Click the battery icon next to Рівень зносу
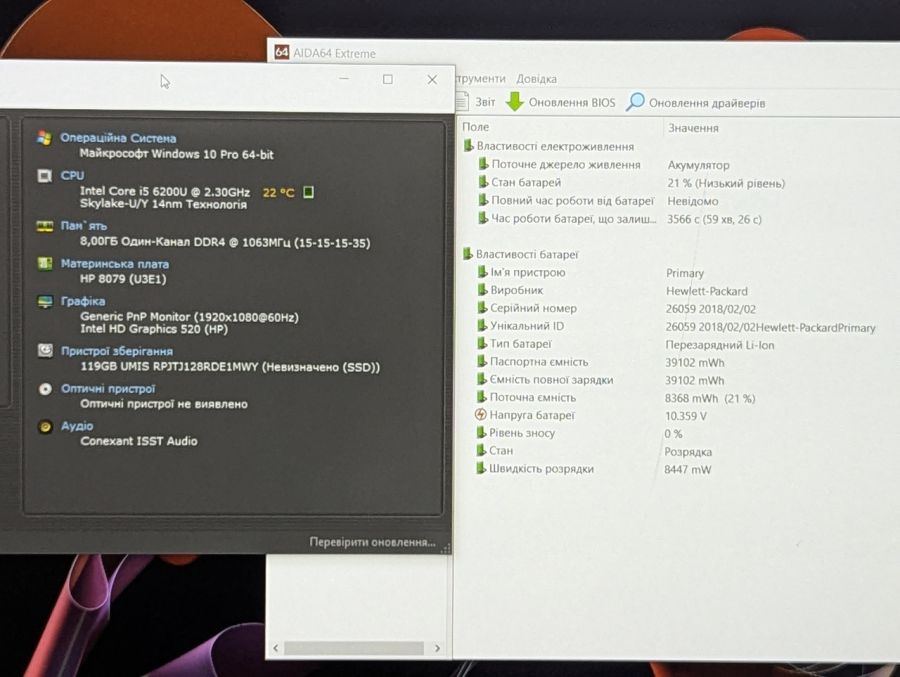This screenshot has height=677, width=900. point(482,432)
